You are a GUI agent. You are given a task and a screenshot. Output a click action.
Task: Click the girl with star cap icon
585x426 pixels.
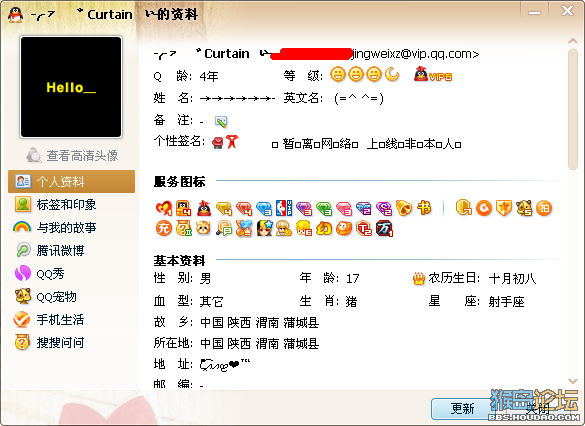(x=264, y=228)
